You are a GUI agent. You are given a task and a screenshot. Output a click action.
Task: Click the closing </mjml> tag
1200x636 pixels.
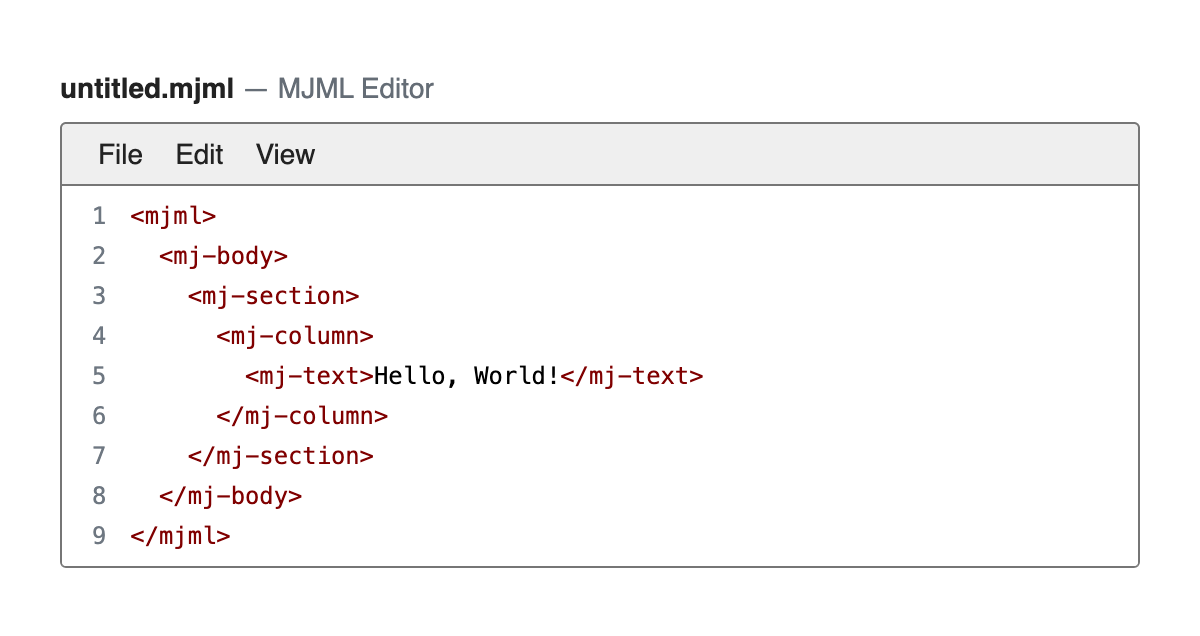point(180,536)
